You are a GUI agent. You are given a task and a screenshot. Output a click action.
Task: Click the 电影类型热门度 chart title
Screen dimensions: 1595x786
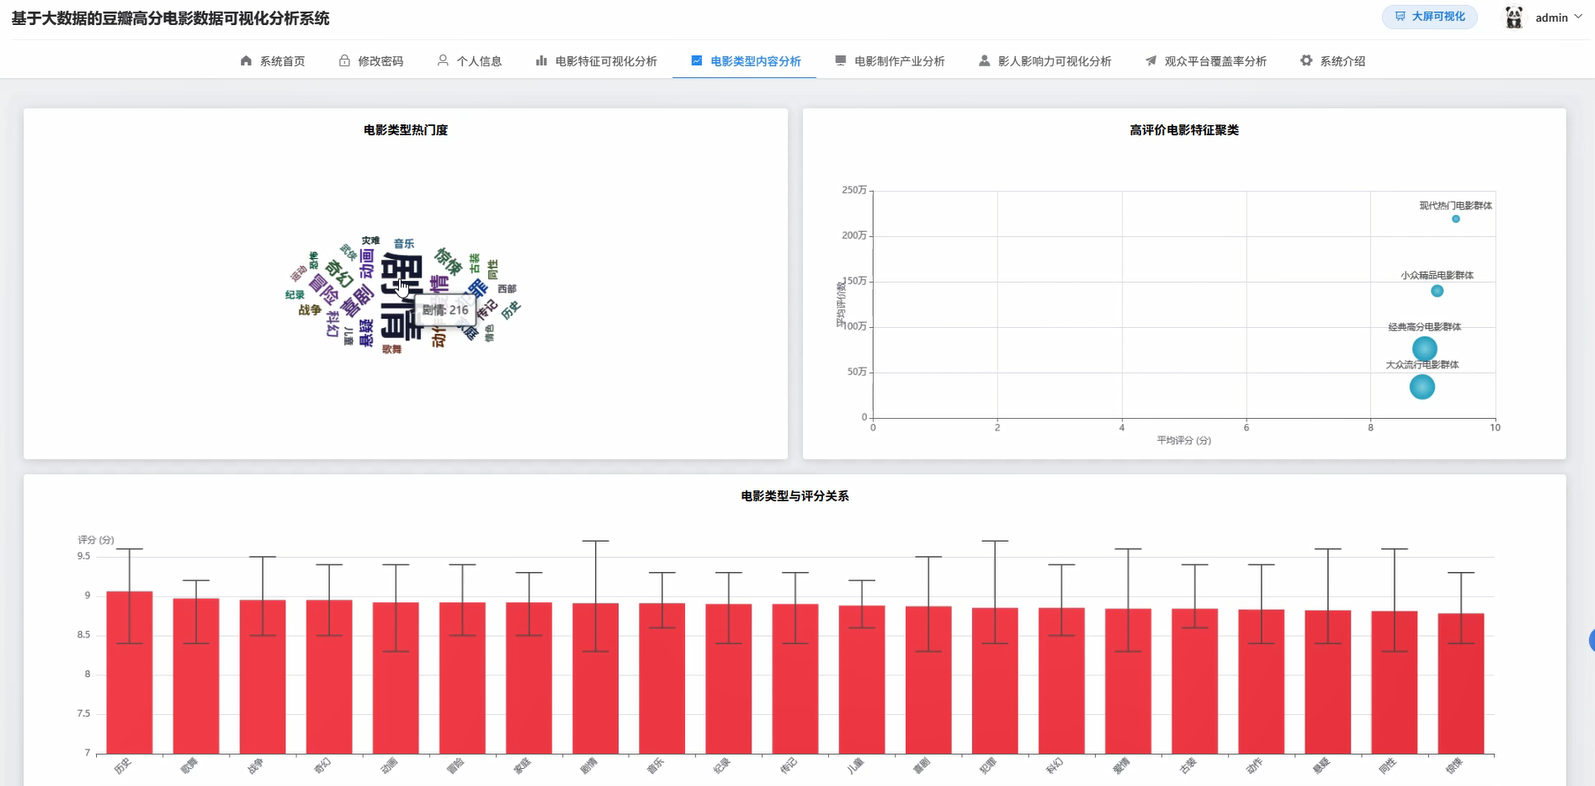click(x=406, y=130)
